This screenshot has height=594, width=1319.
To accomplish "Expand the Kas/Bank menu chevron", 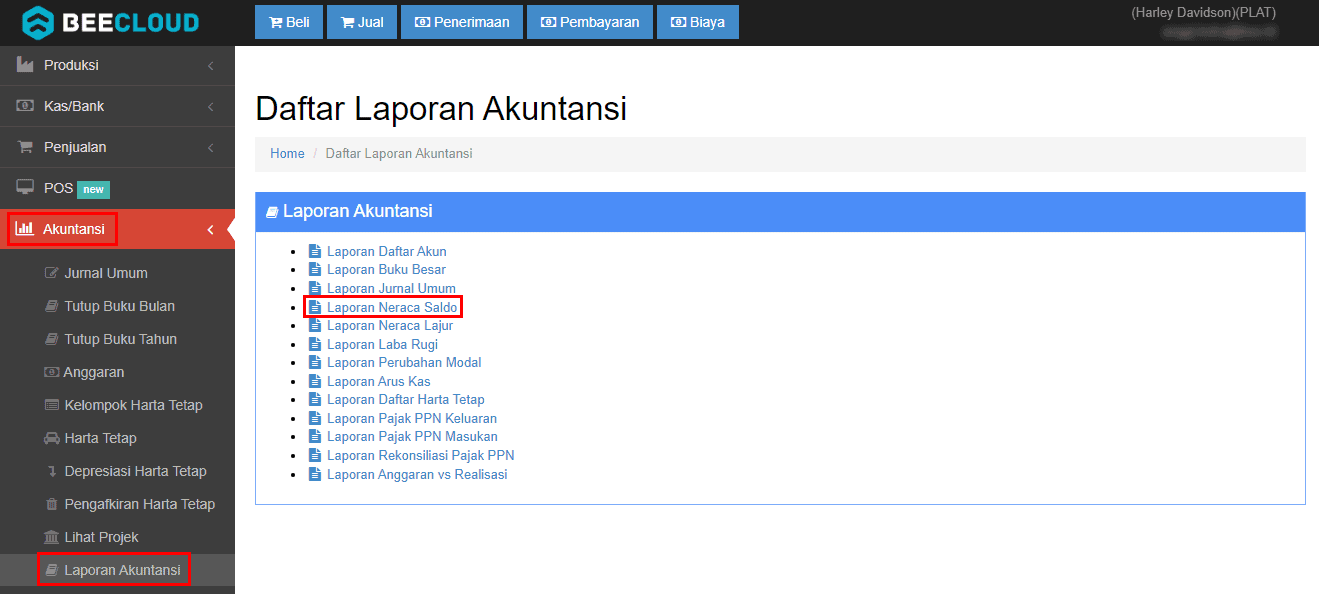I will 210,107.
